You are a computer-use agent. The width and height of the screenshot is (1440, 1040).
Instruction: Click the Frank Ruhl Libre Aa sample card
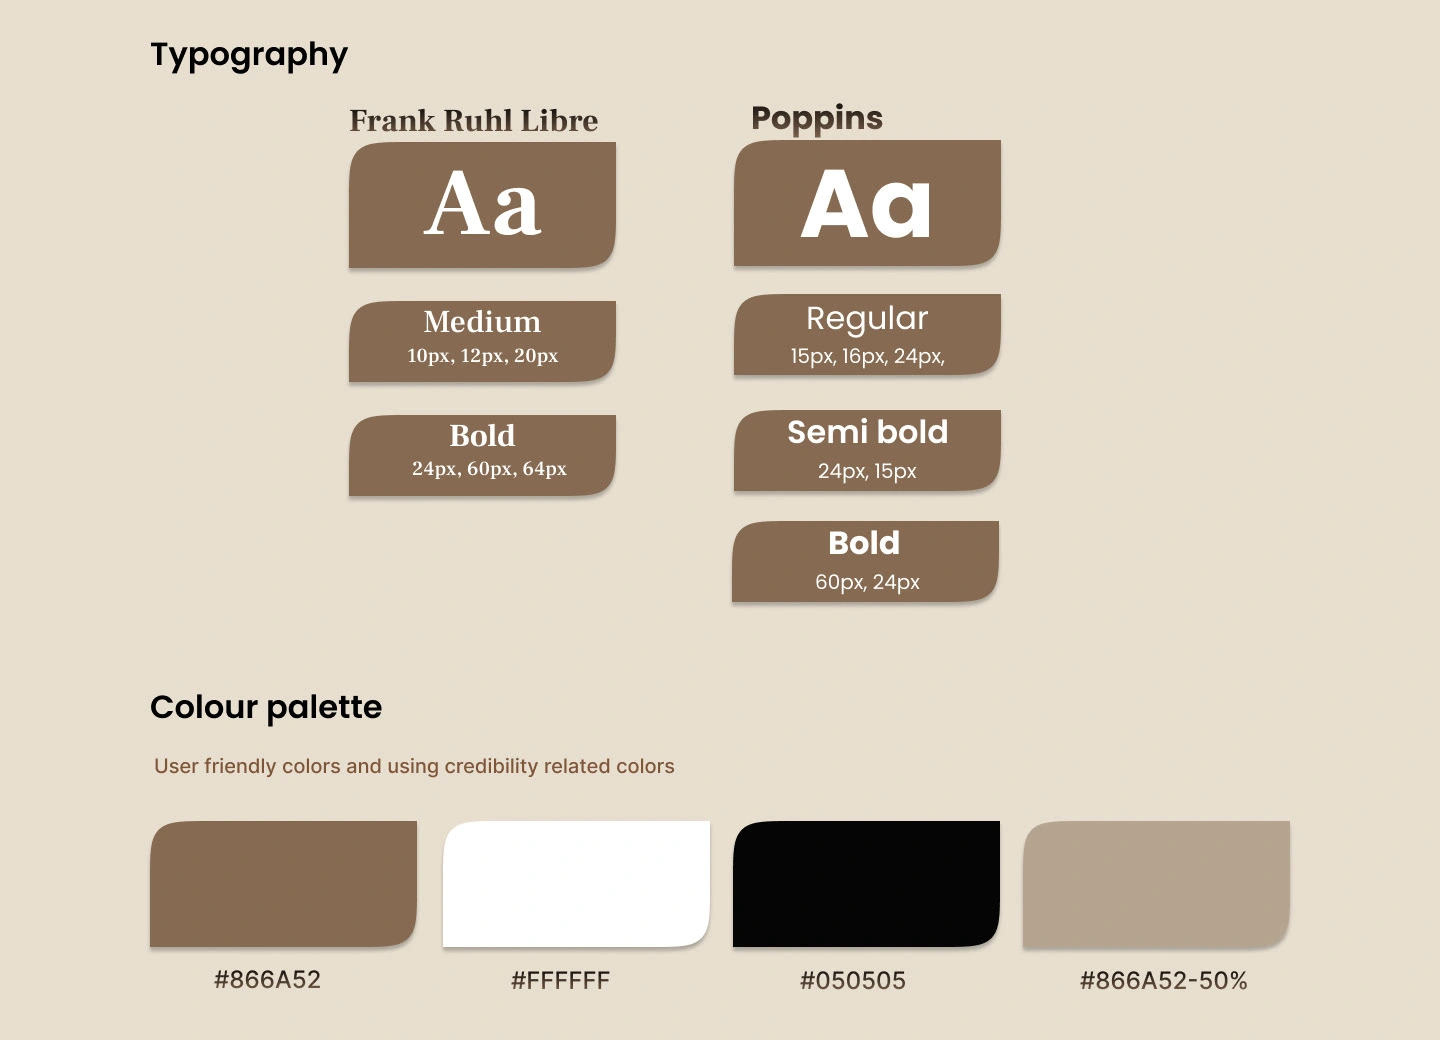[x=482, y=205]
